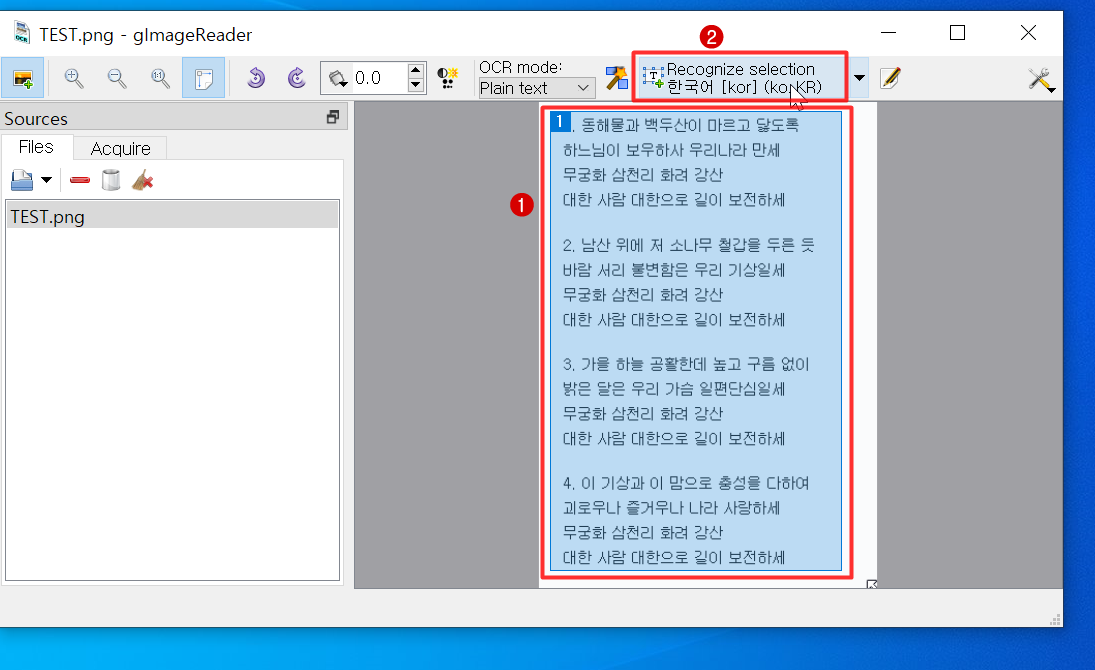Close the gImageReader window
Screen dimensions: 1095x670
point(1028,33)
